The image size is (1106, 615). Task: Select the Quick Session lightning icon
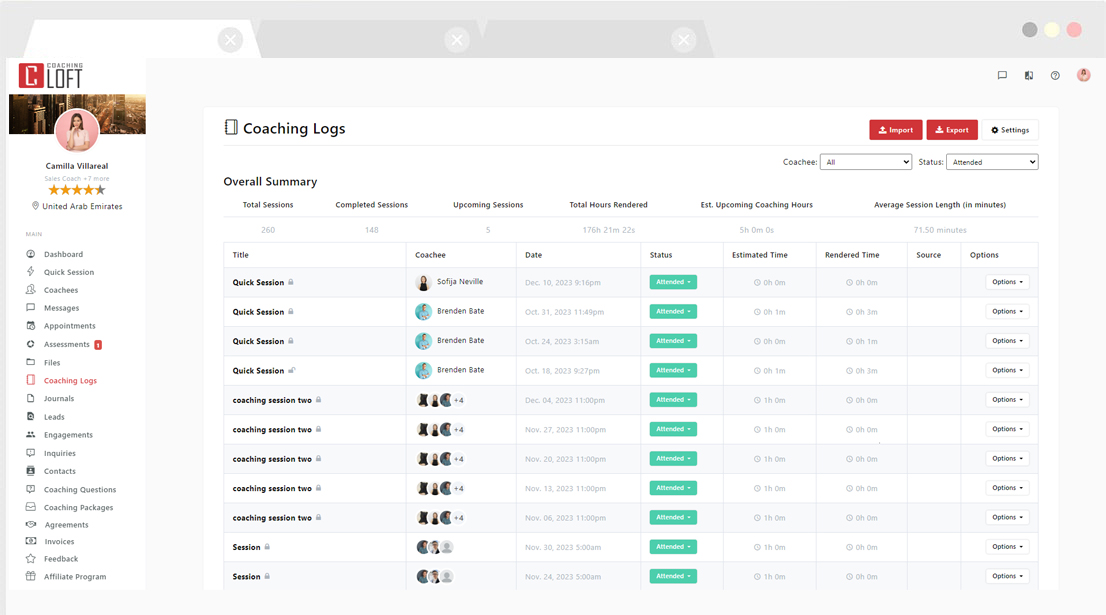[30, 272]
